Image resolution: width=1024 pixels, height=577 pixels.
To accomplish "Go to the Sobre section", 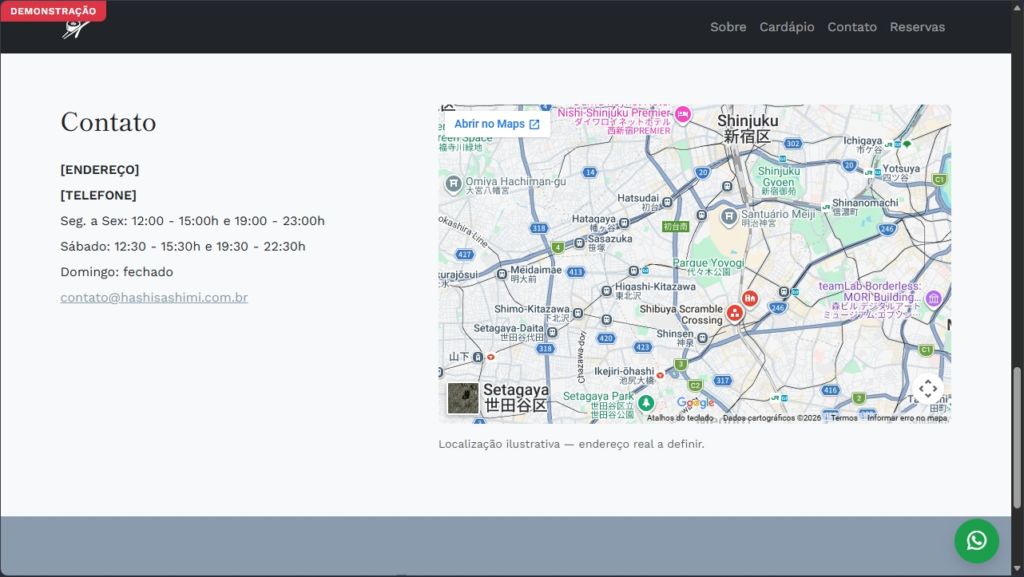I will click(x=728, y=27).
